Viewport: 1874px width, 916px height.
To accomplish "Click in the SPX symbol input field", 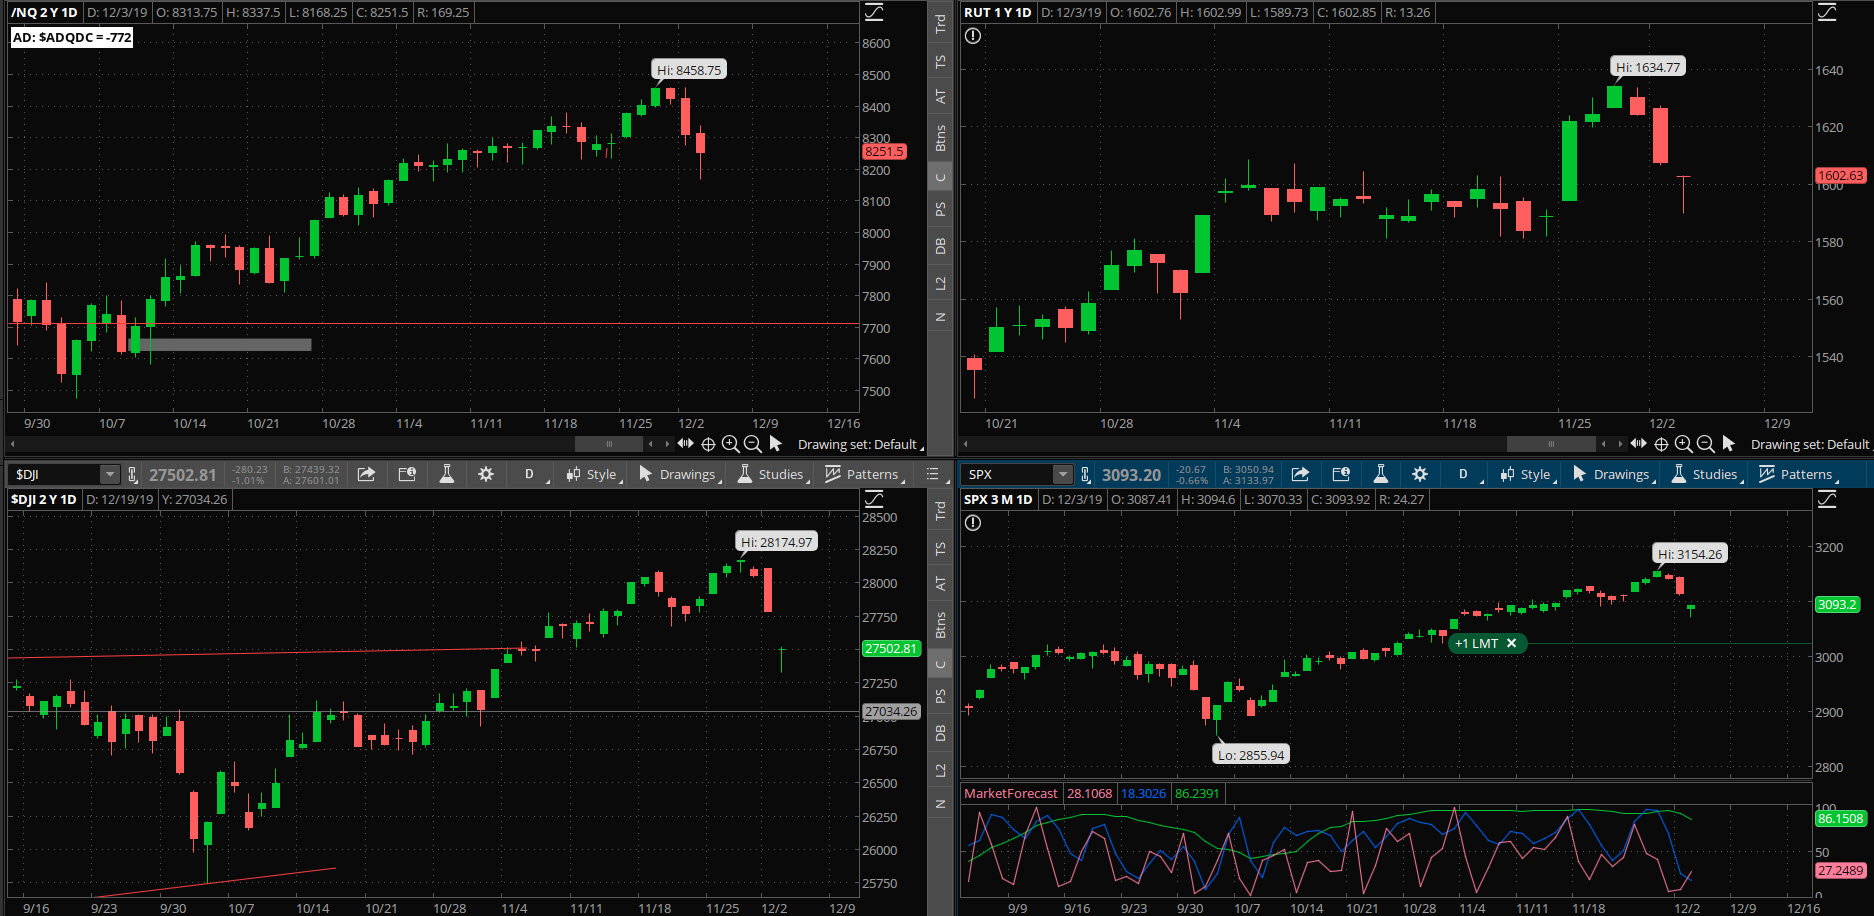I will (x=1009, y=474).
